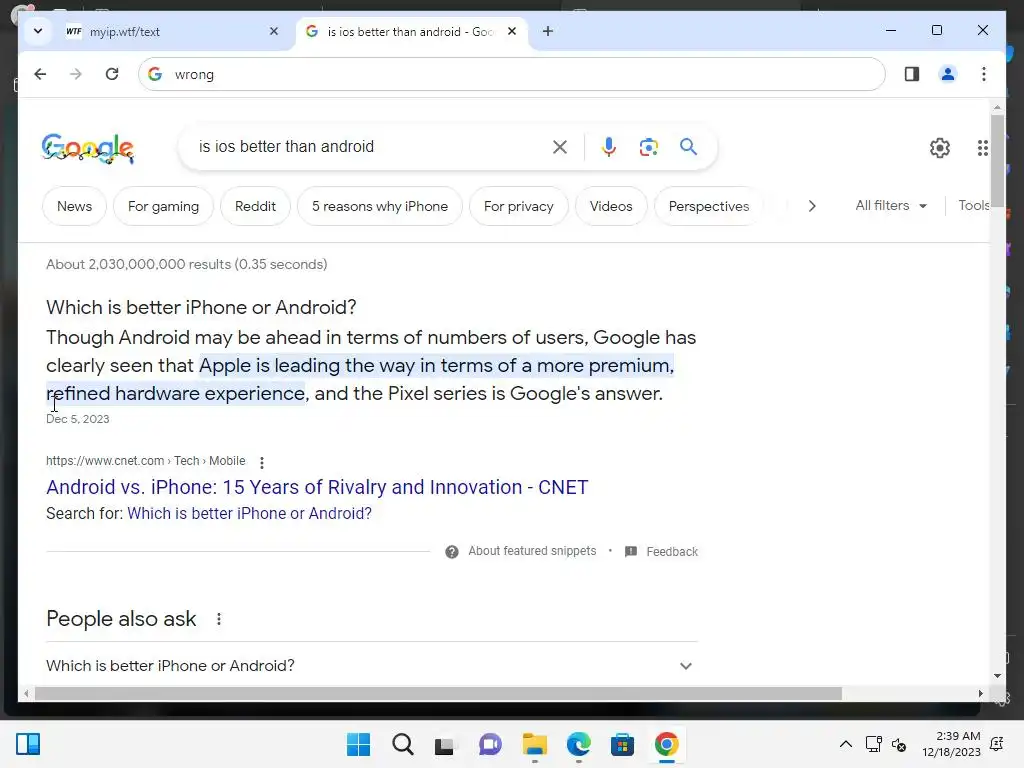This screenshot has height=768, width=1024.
Task: Click the horizontal scroll-right arrow
Action: 980,694
